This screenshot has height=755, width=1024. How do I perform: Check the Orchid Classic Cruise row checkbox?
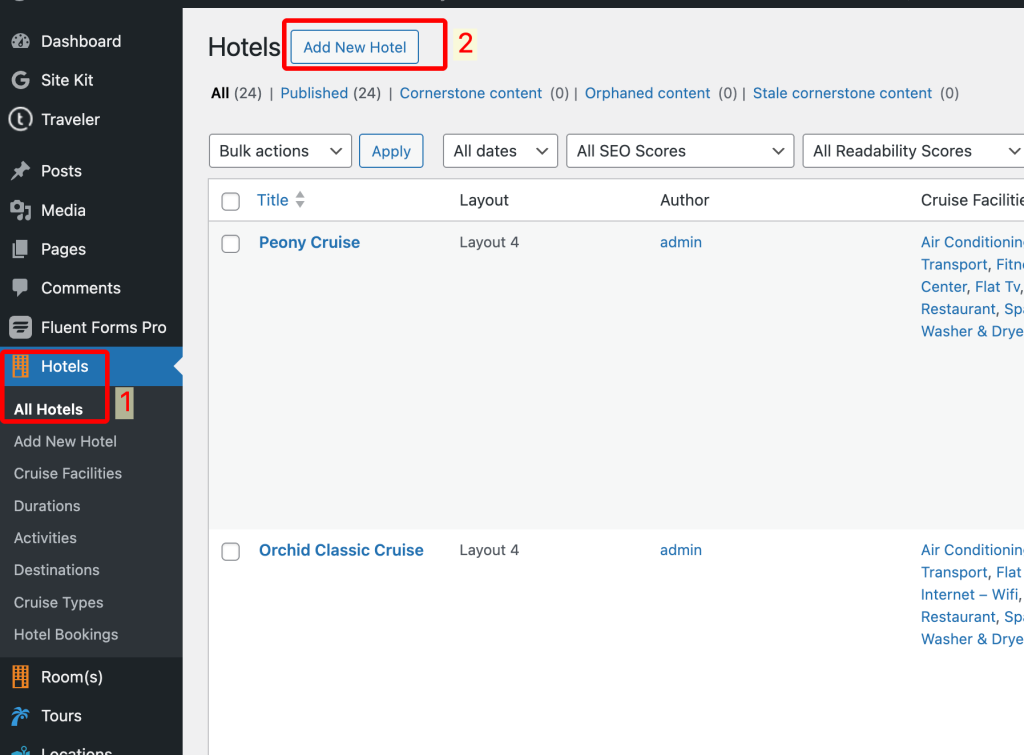tap(231, 551)
